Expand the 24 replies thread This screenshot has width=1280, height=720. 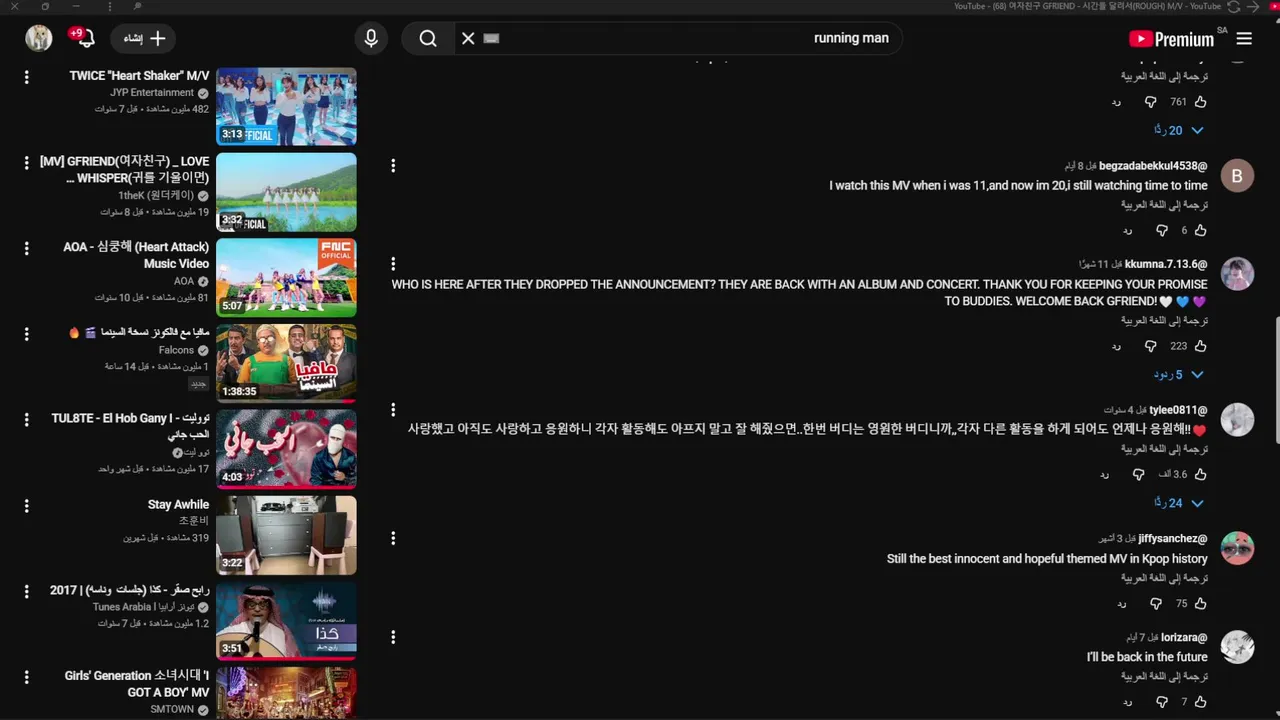[1179, 503]
